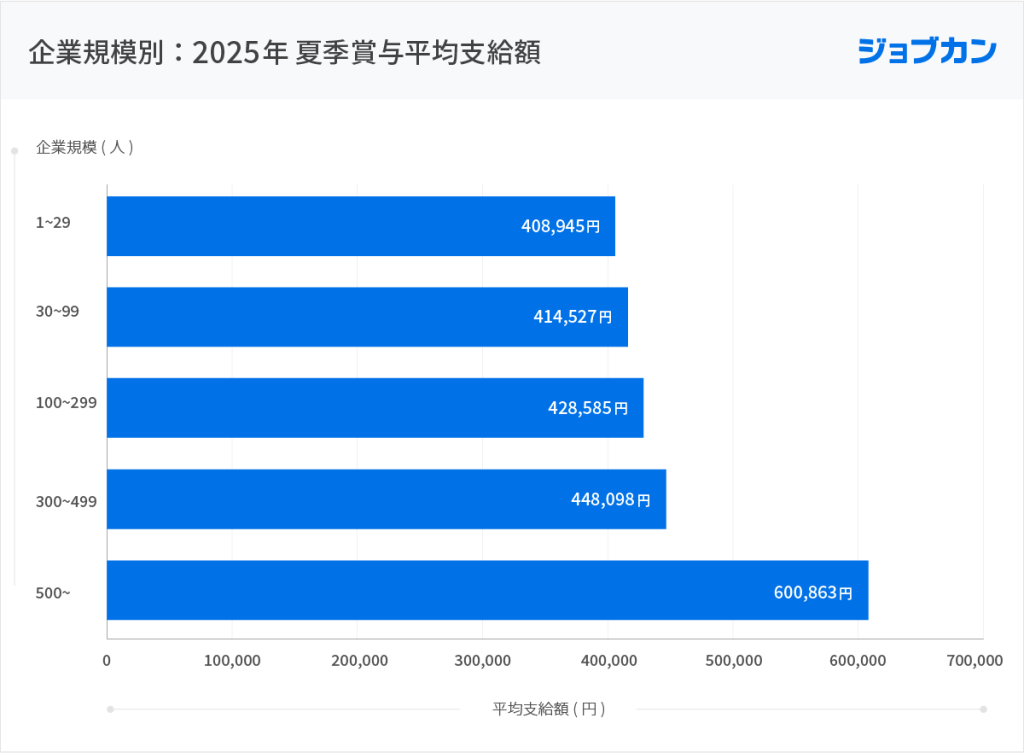Select the 100~299 bar showing 428,585円
Viewport: 1024px width, 753px height.
(x=376, y=408)
